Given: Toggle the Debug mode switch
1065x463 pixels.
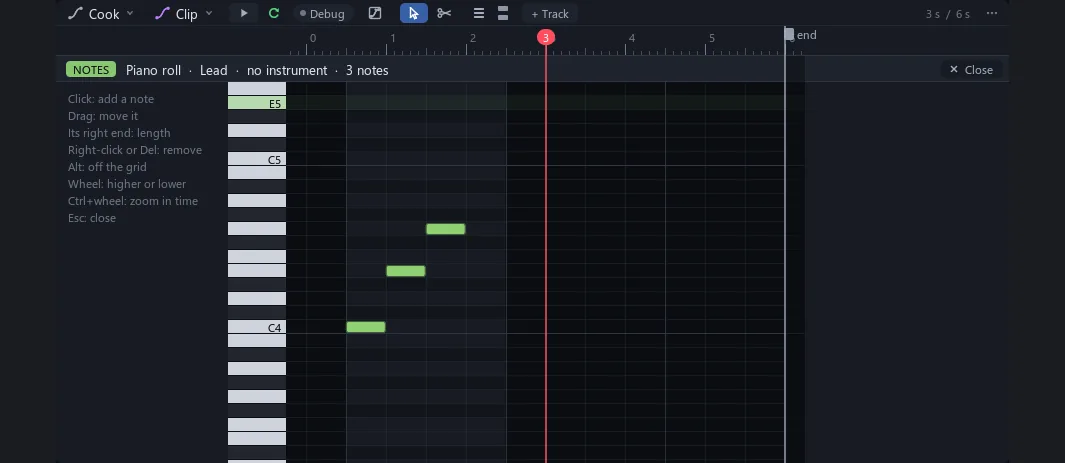Looking at the screenshot, I should [323, 14].
